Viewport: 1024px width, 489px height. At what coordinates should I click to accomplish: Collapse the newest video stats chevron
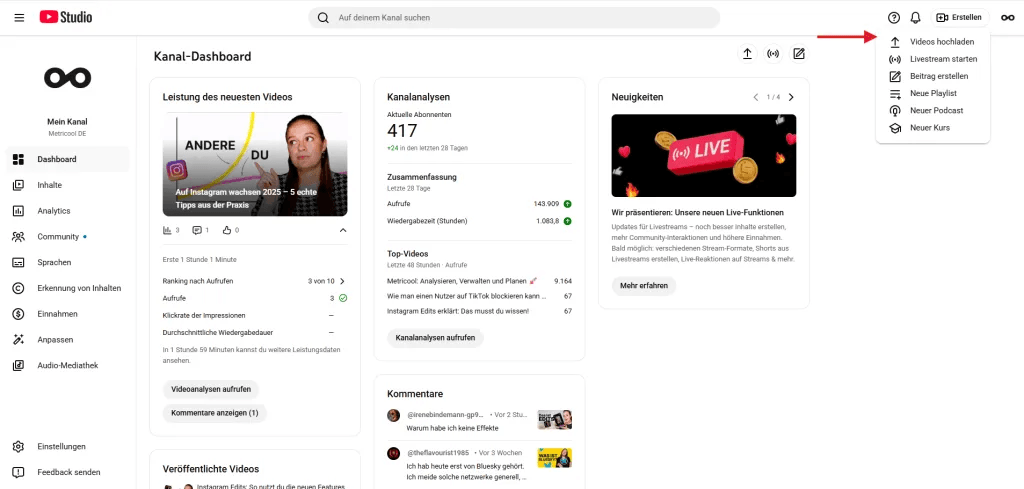click(x=343, y=230)
